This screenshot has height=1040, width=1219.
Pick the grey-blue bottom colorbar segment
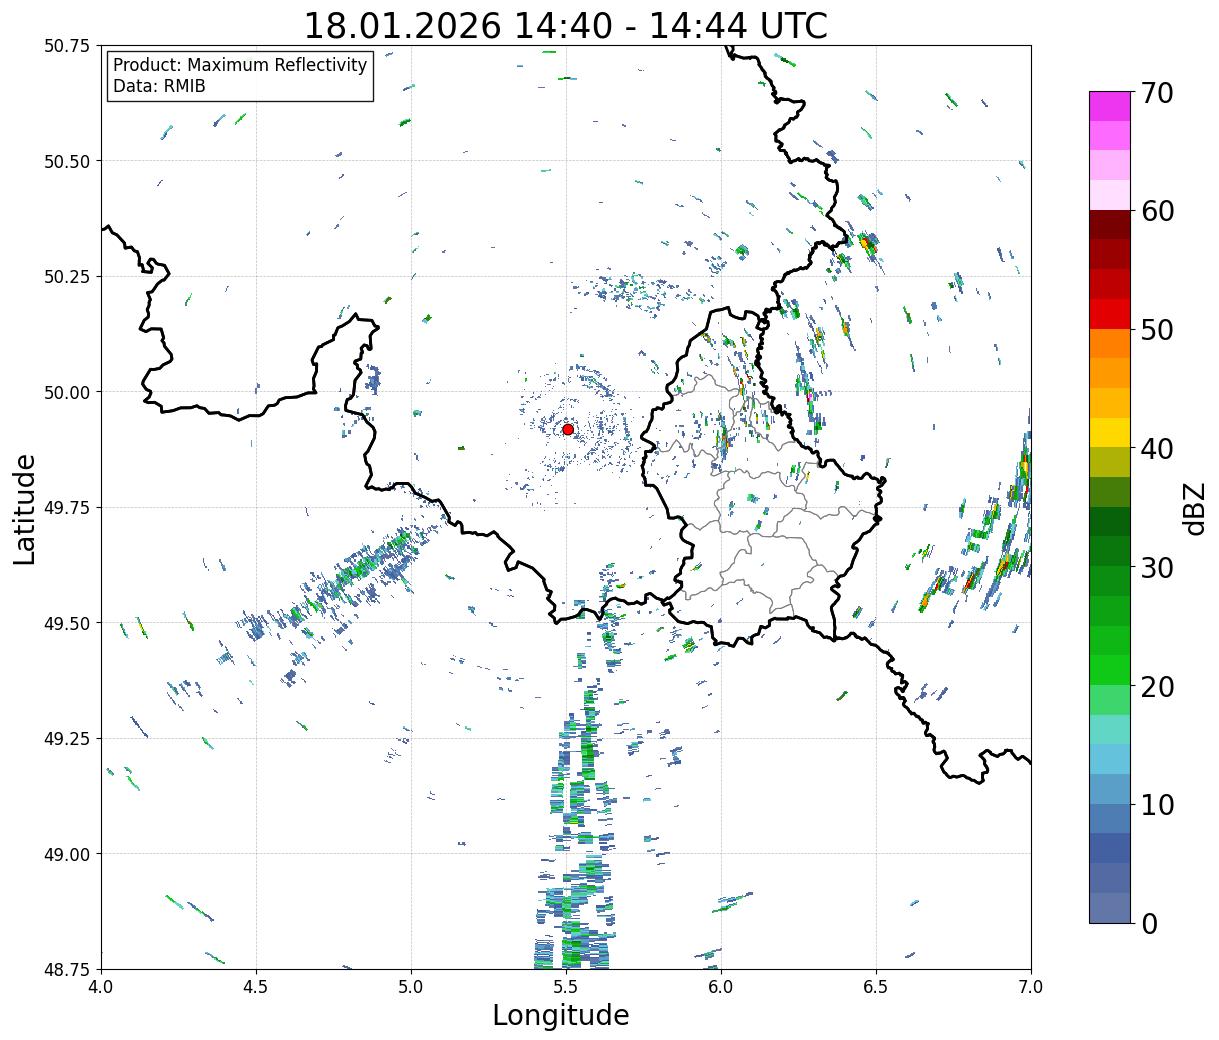[1109, 907]
